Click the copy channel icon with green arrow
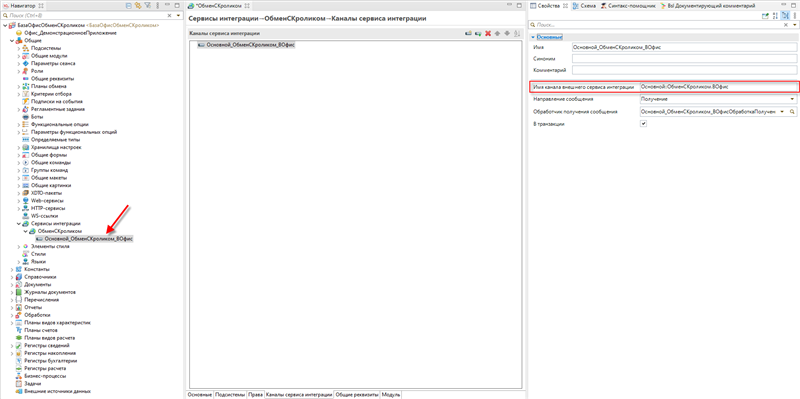 [x=478, y=33]
